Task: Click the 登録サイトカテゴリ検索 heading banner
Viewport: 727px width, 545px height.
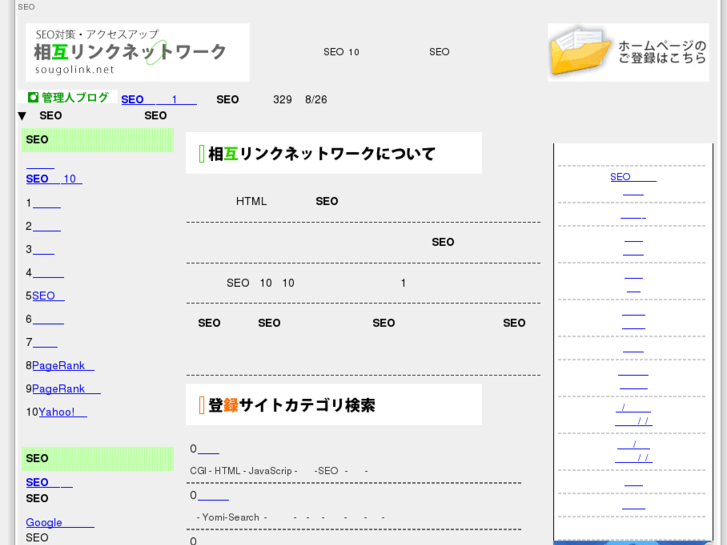Action: click(x=333, y=405)
